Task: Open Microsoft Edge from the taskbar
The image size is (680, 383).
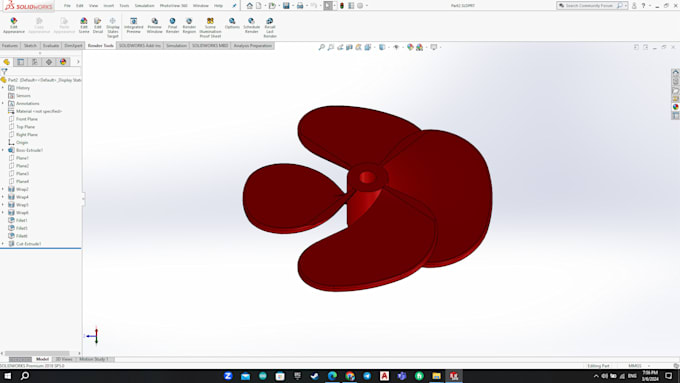Action: coord(332,376)
